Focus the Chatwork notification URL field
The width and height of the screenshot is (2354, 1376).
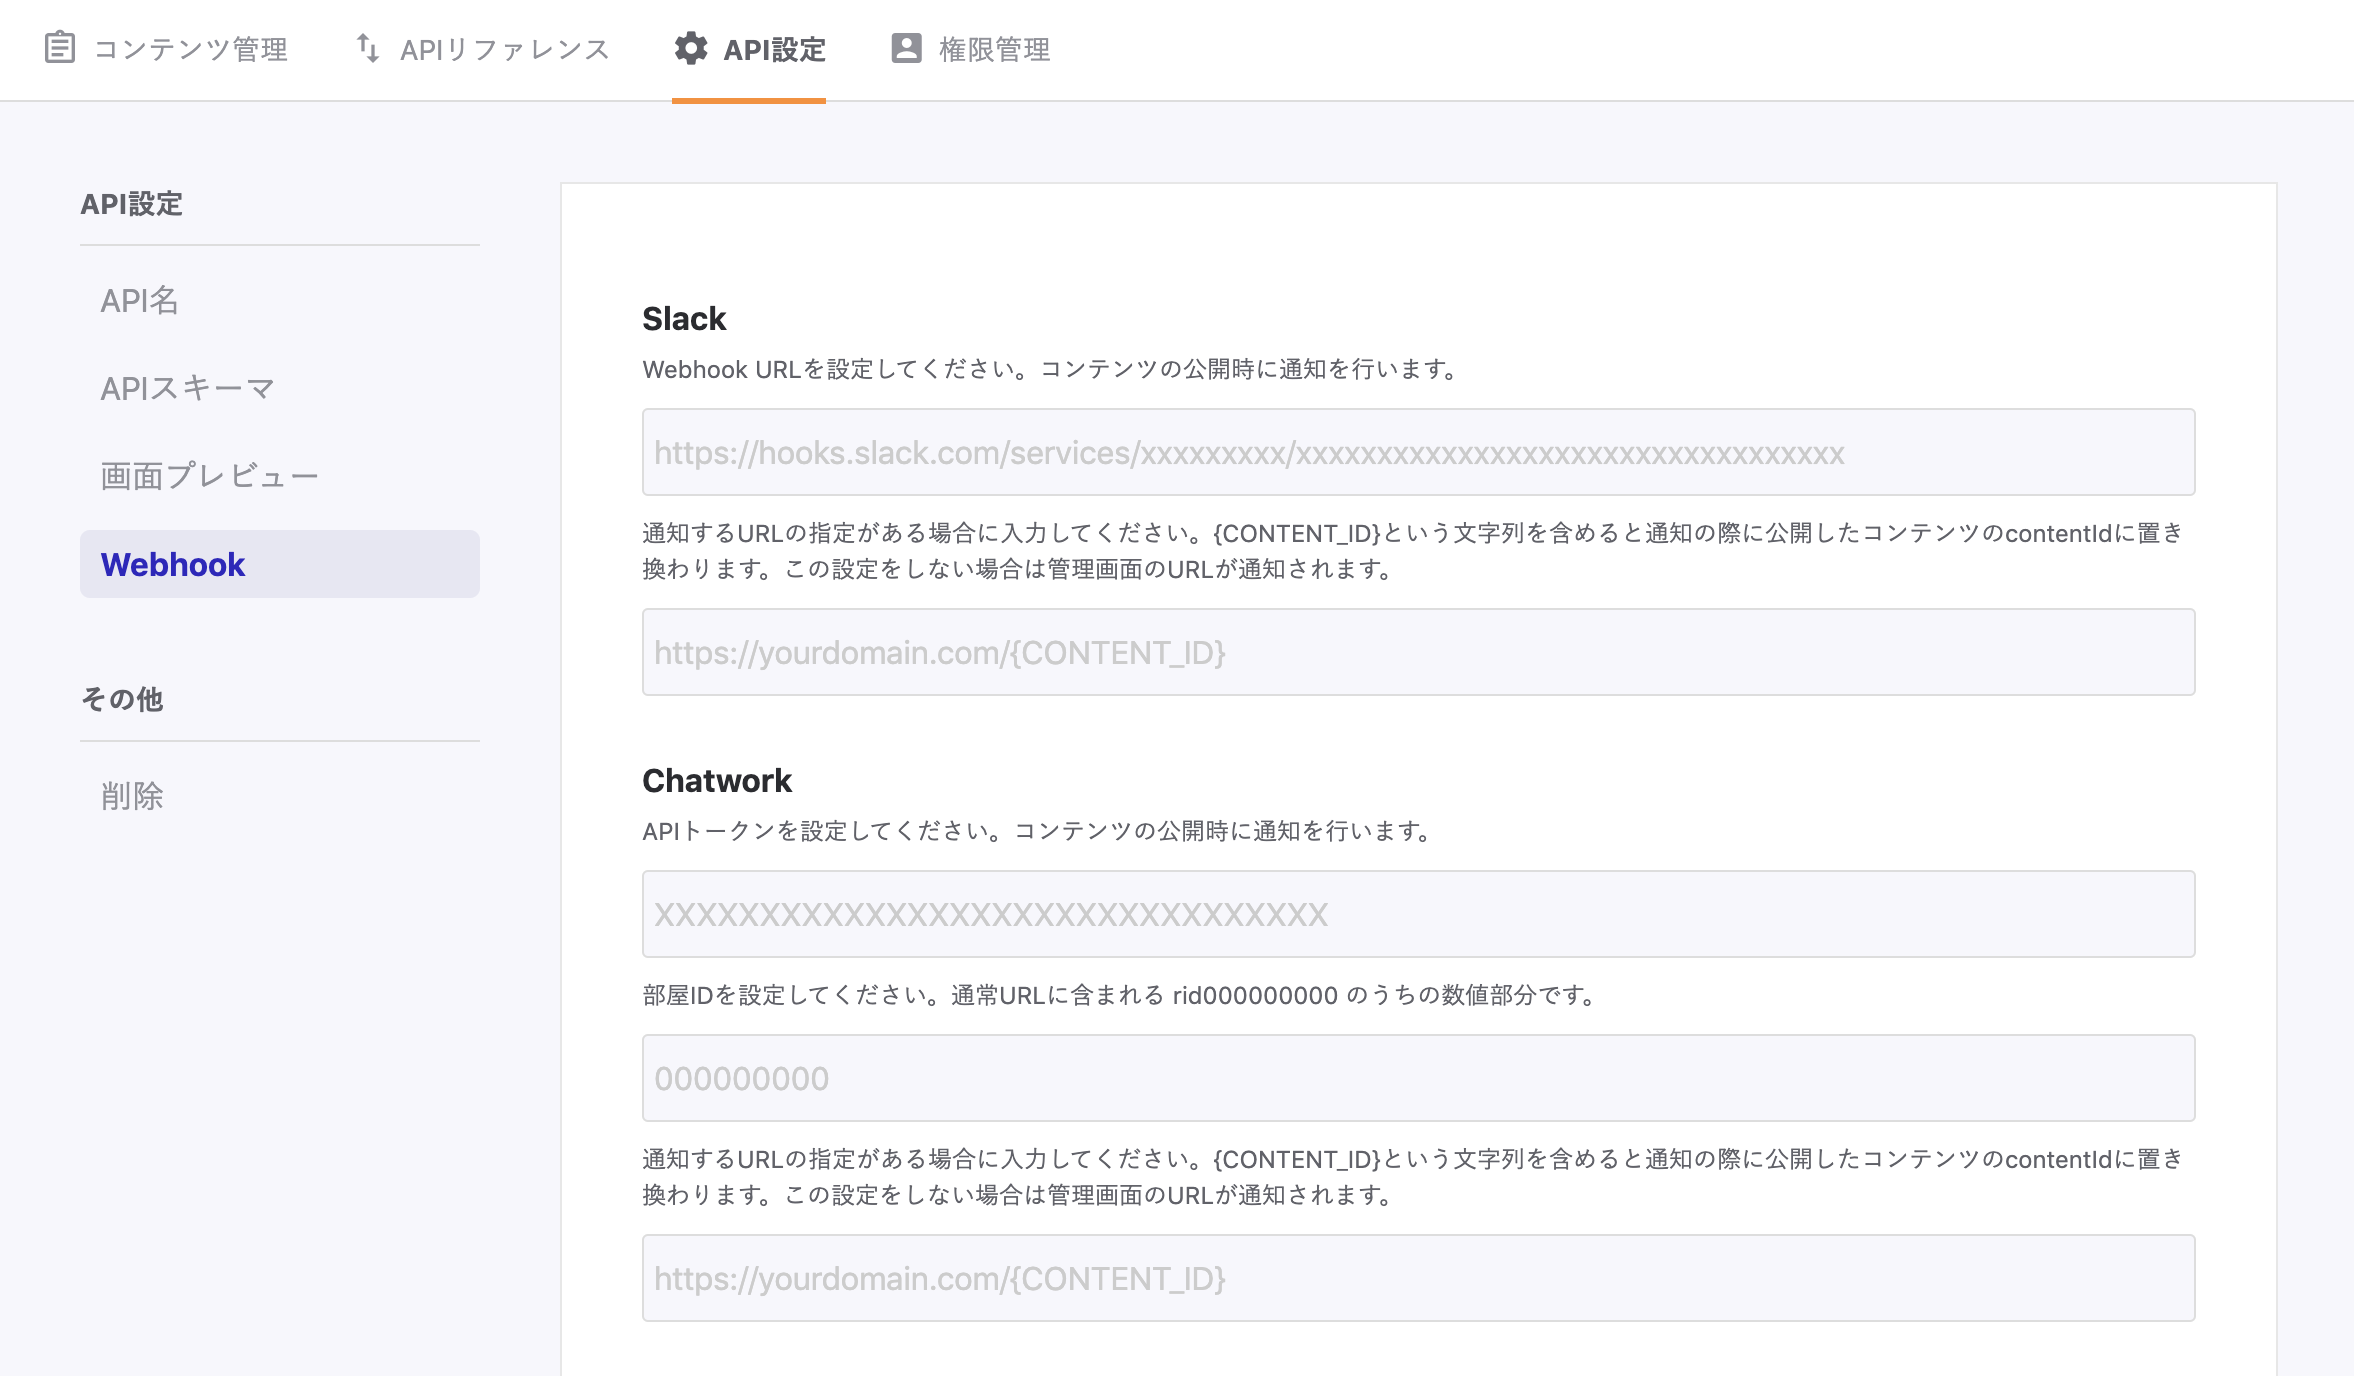1418,1278
